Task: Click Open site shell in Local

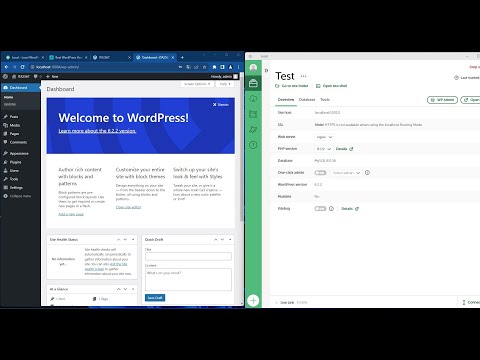Action: [x=331, y=86]
